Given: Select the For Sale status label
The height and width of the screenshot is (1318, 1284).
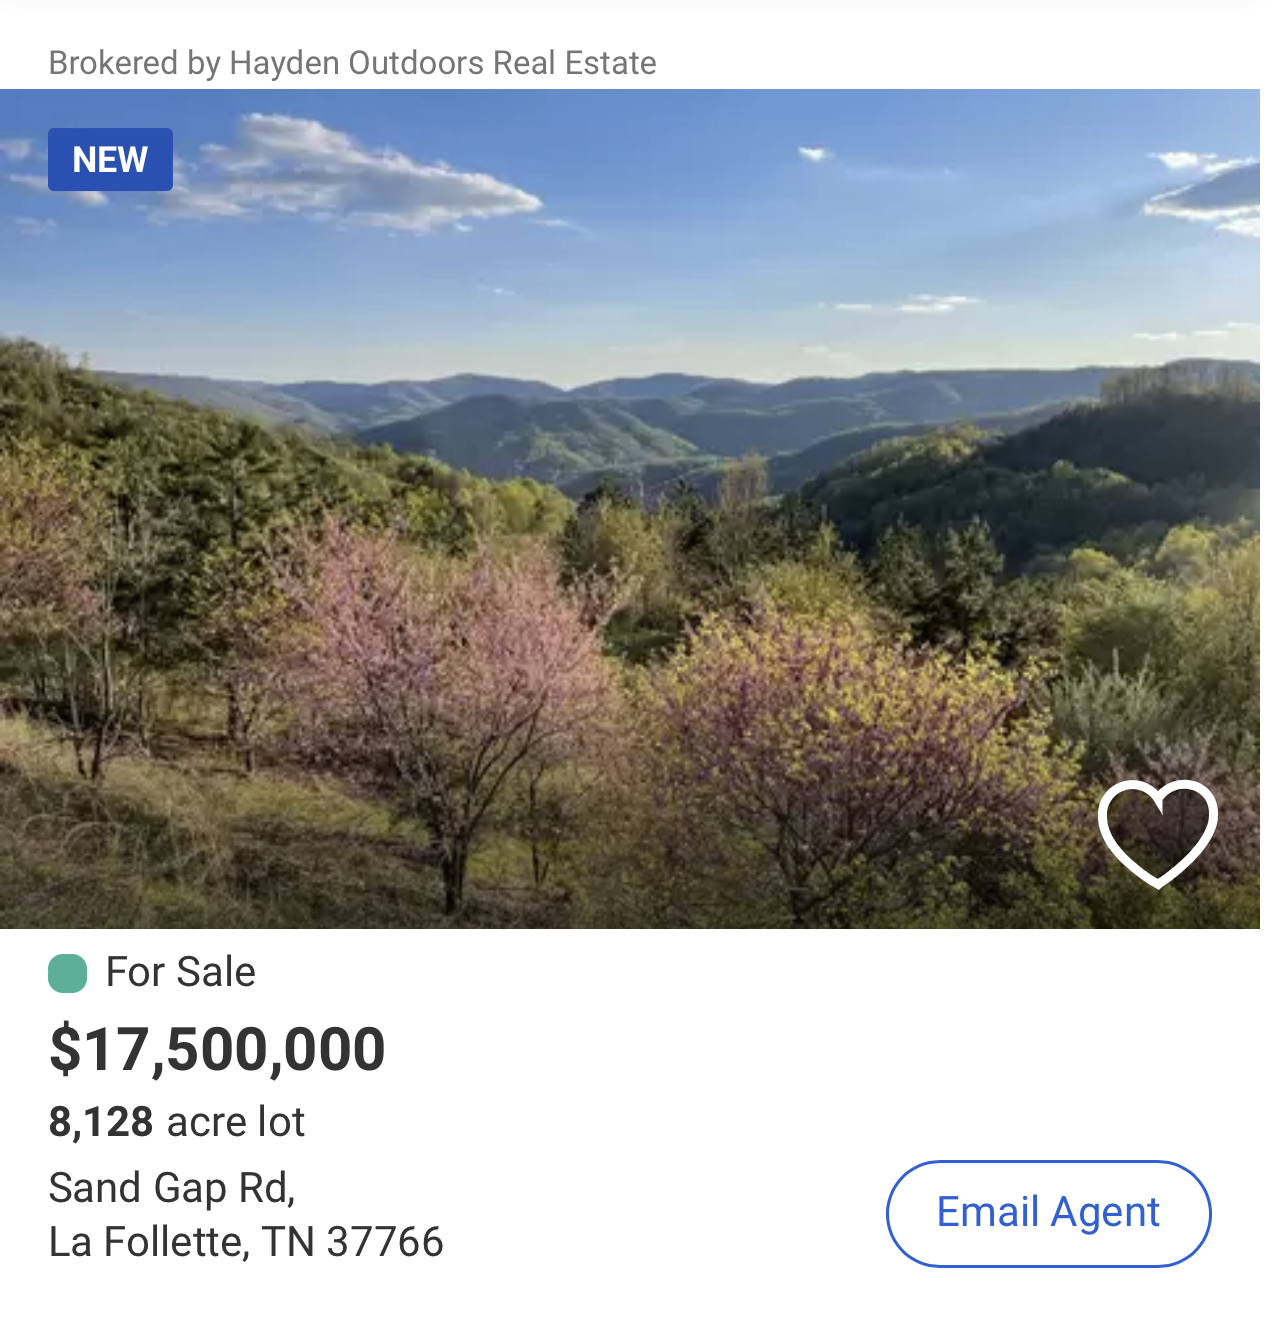Looking at the screenshot, I should [x=181, y=972].
